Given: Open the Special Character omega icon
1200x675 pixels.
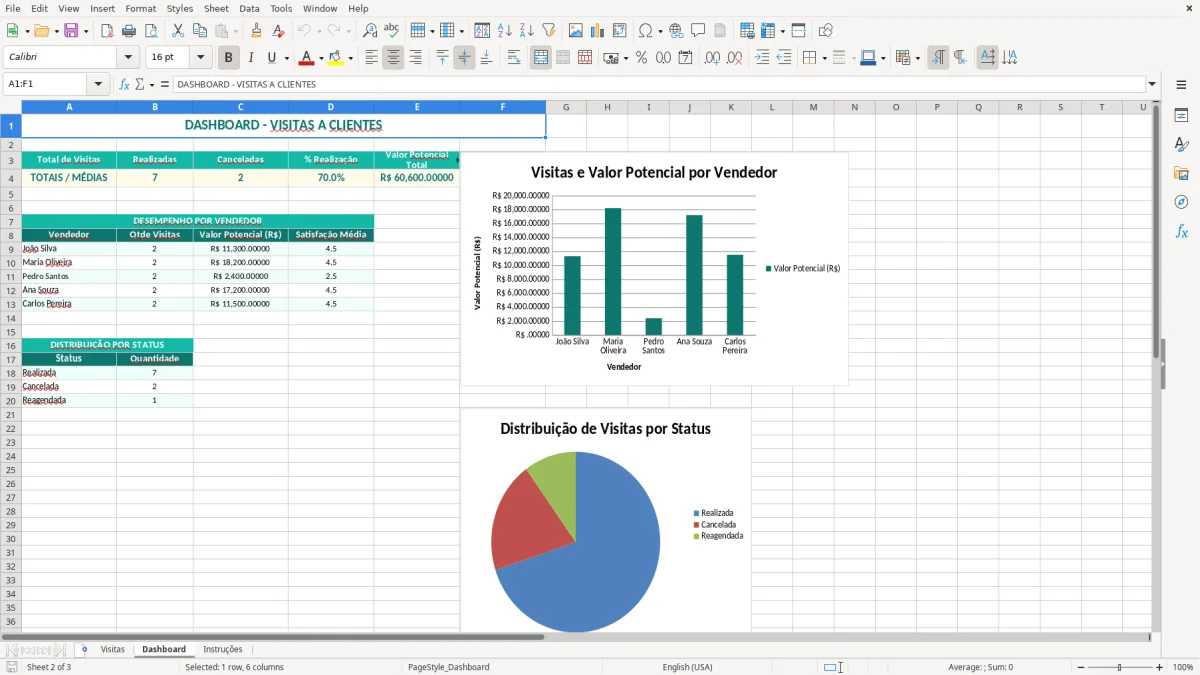Looking at the screenshot, I should pos(646,31).
